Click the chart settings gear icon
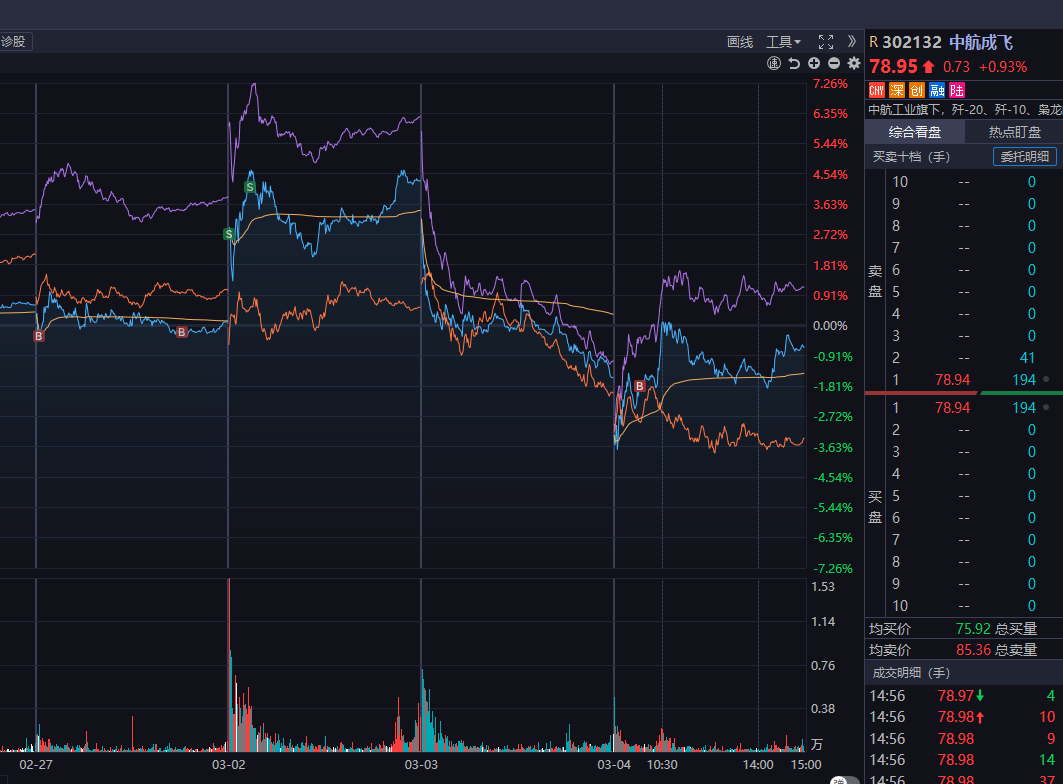This screenshot has width=1063, height=784. click(853, 63)
